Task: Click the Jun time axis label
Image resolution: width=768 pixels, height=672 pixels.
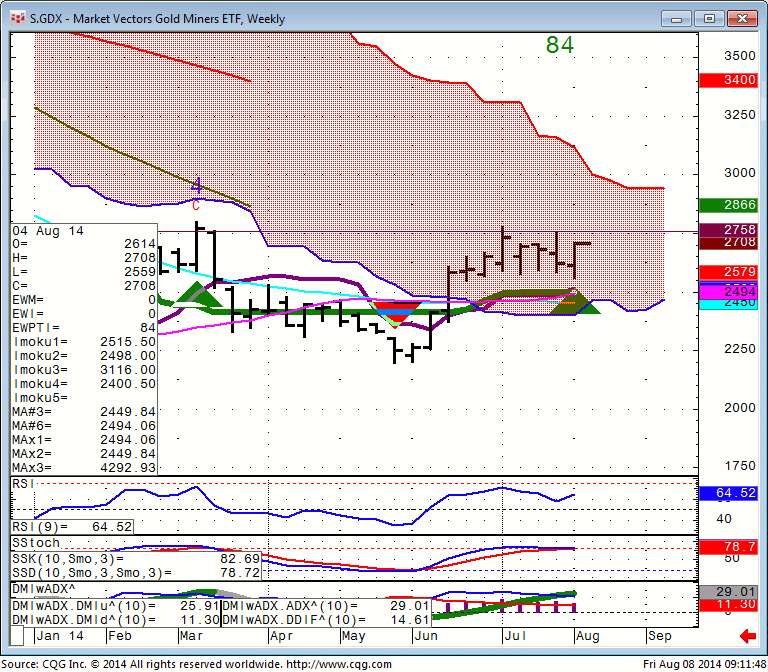Action: (x=425, y=636)
